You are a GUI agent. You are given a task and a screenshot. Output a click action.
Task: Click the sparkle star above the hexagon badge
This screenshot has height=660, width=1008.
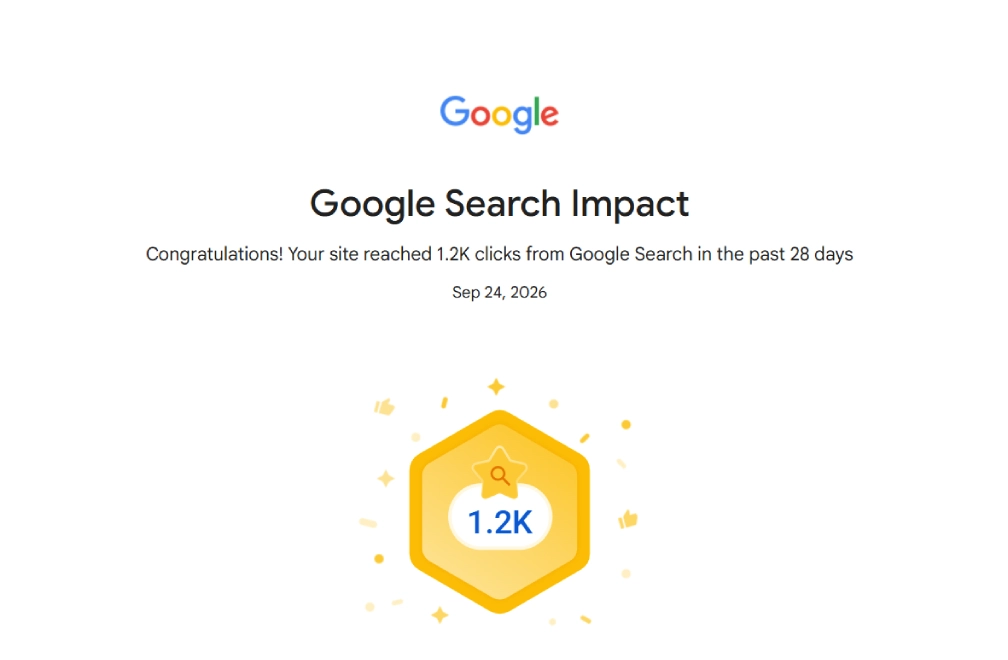click(496, 387)
